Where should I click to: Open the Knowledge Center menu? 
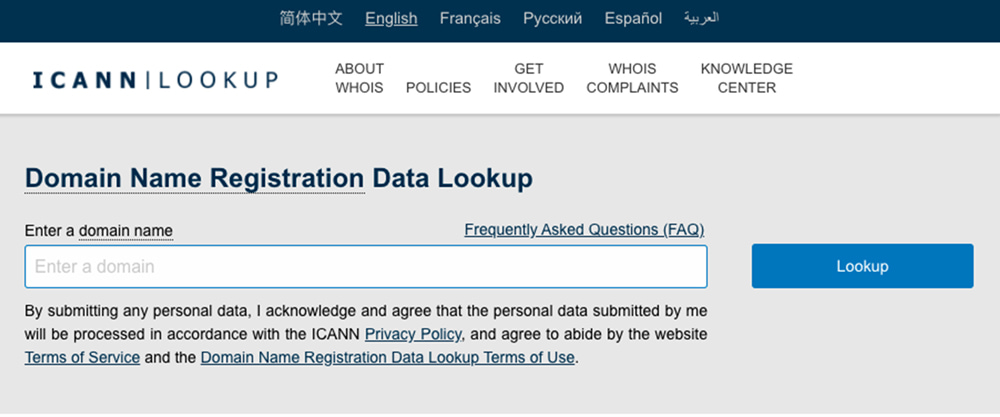click(746, 78)
